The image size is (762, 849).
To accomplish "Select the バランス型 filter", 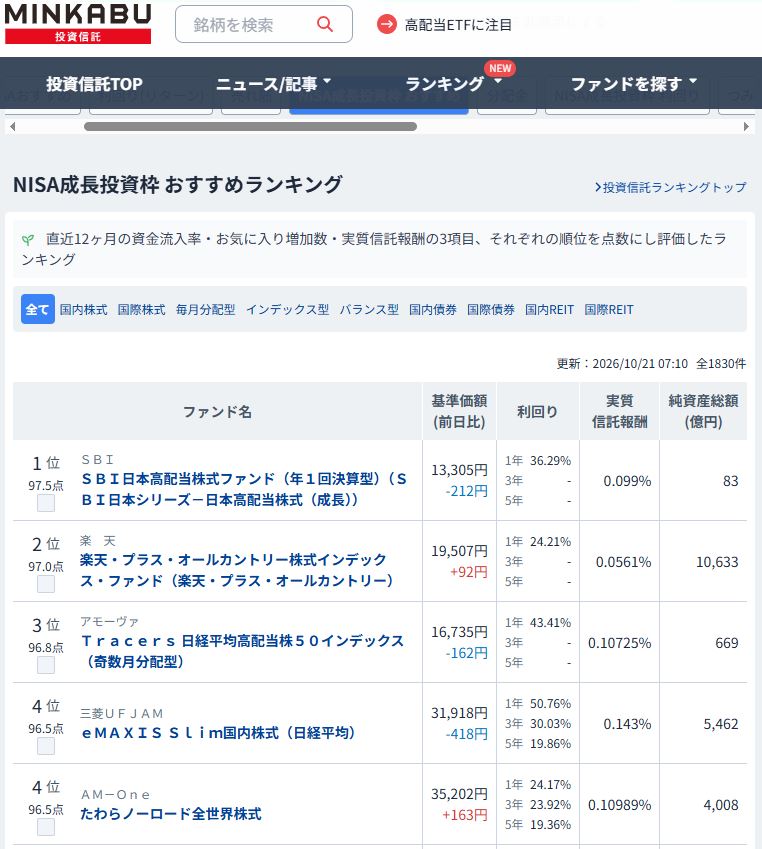I will pos(369,310).
